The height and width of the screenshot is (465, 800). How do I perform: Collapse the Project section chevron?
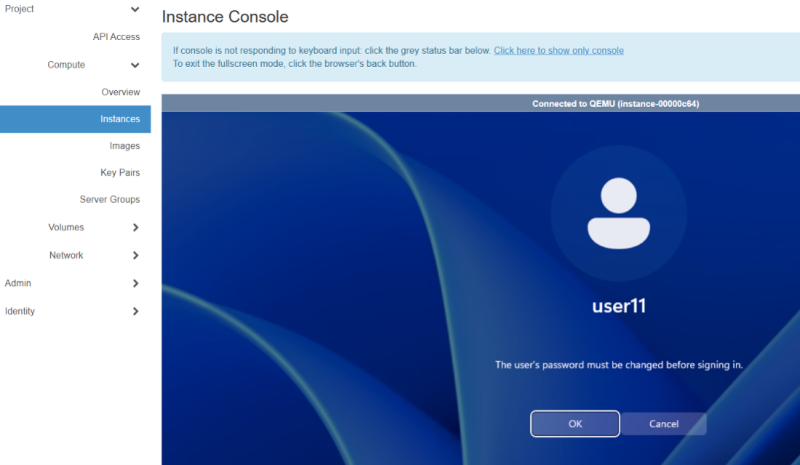pos(135,9)
